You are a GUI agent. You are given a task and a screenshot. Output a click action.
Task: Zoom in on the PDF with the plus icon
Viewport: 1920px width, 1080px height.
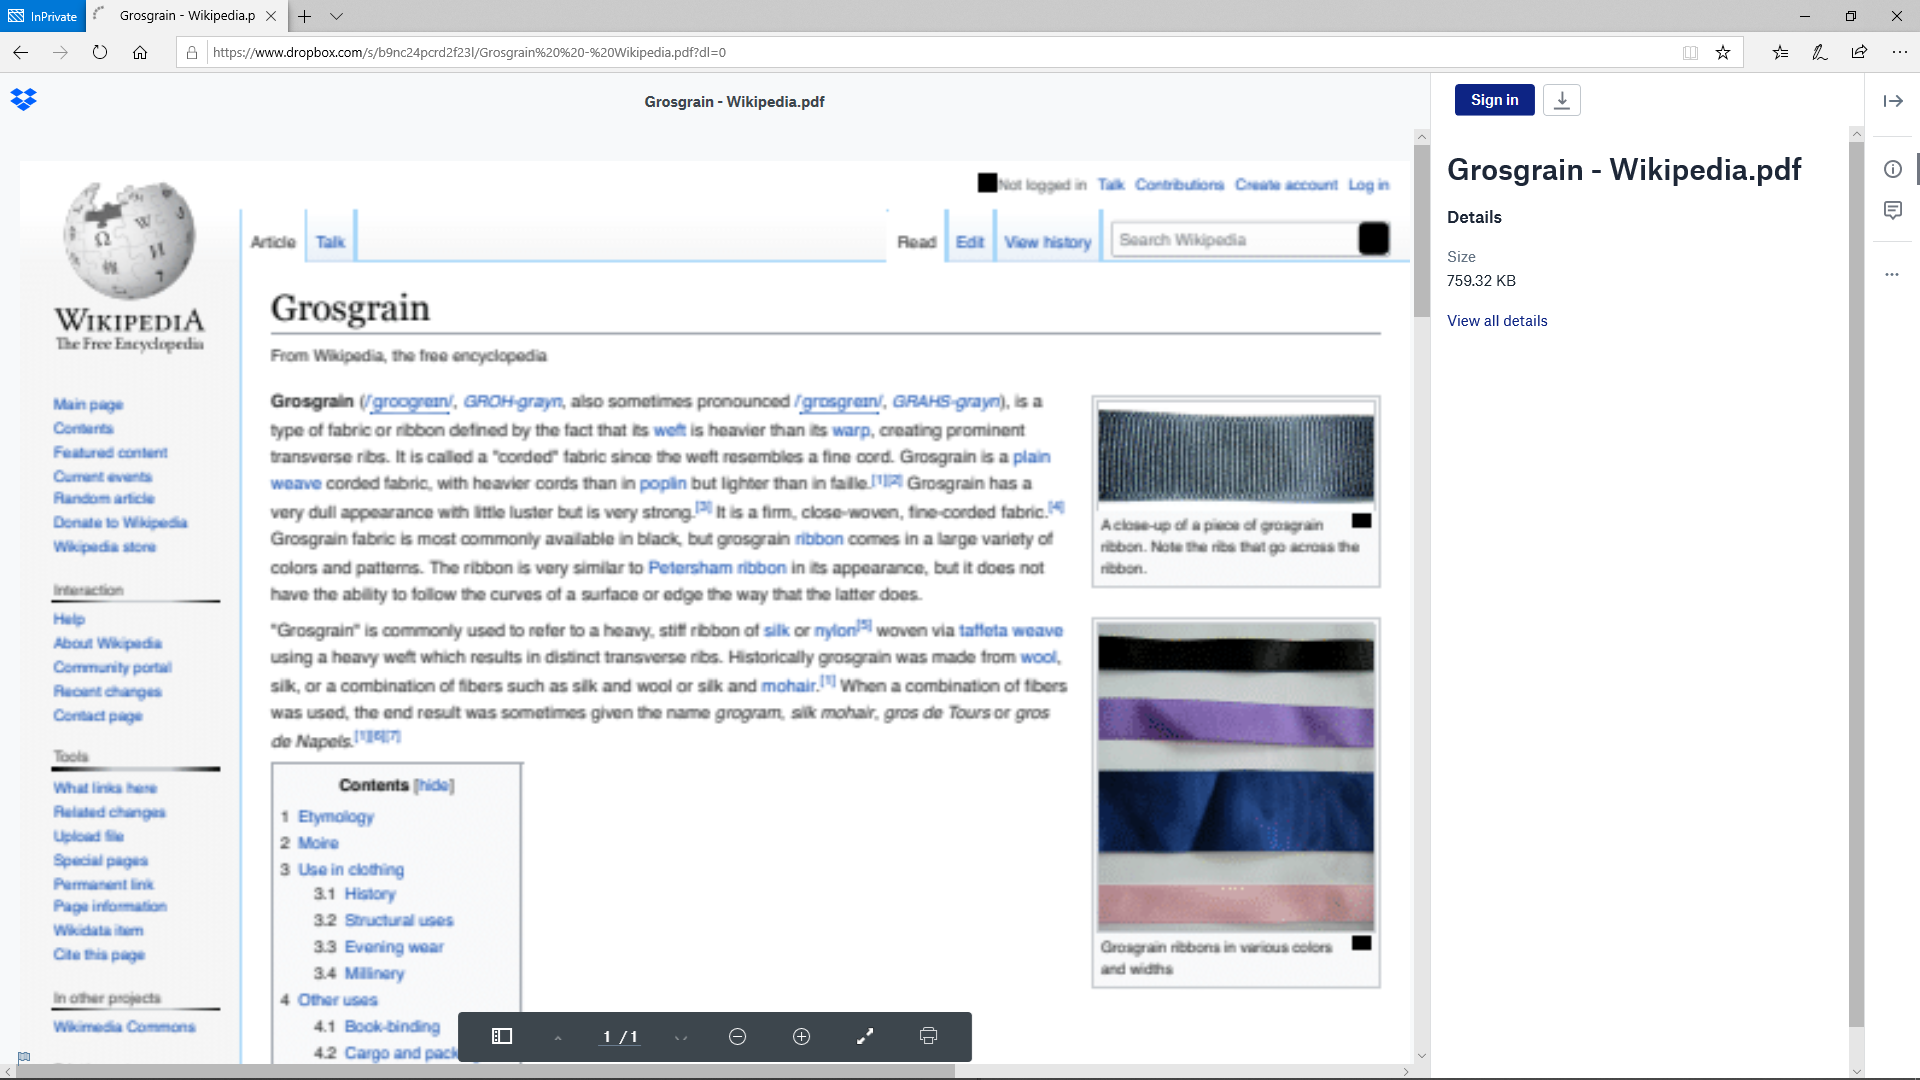802,1037
